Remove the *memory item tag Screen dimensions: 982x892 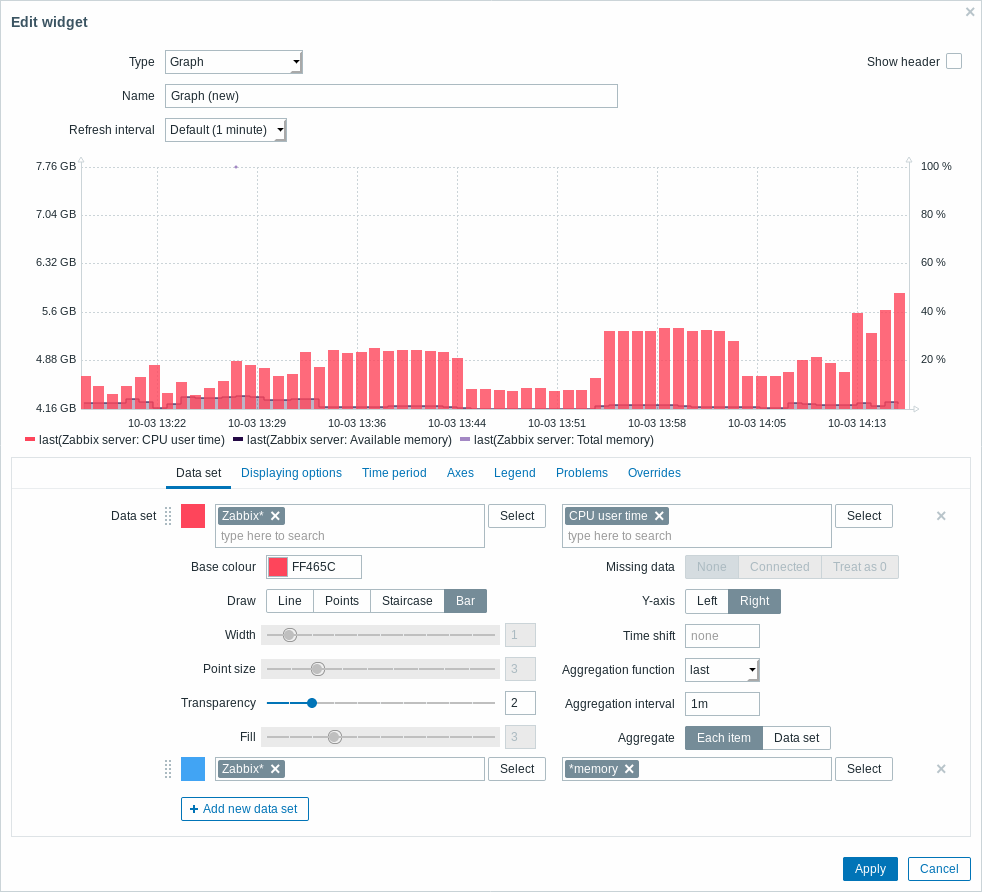629,769
